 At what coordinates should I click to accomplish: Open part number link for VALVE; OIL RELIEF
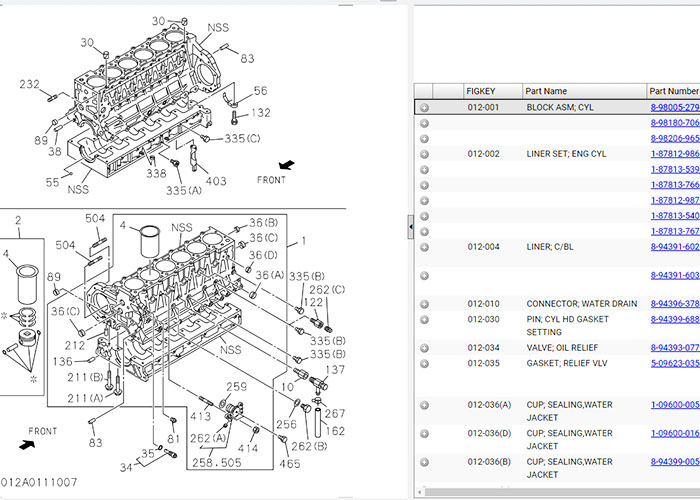point(675,348)
